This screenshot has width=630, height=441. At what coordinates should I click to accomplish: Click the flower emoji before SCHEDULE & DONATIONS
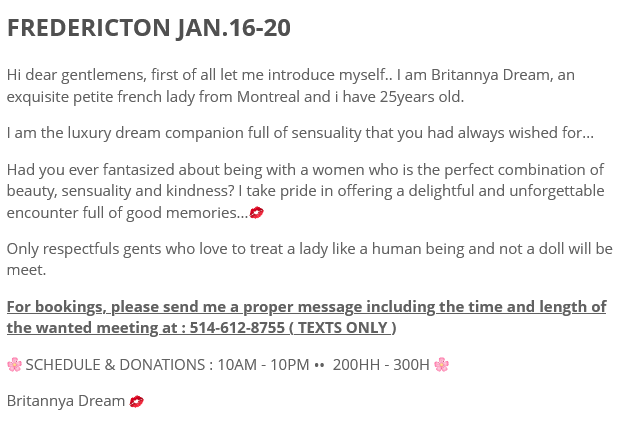pyautogui.click(x=14, y=365)
